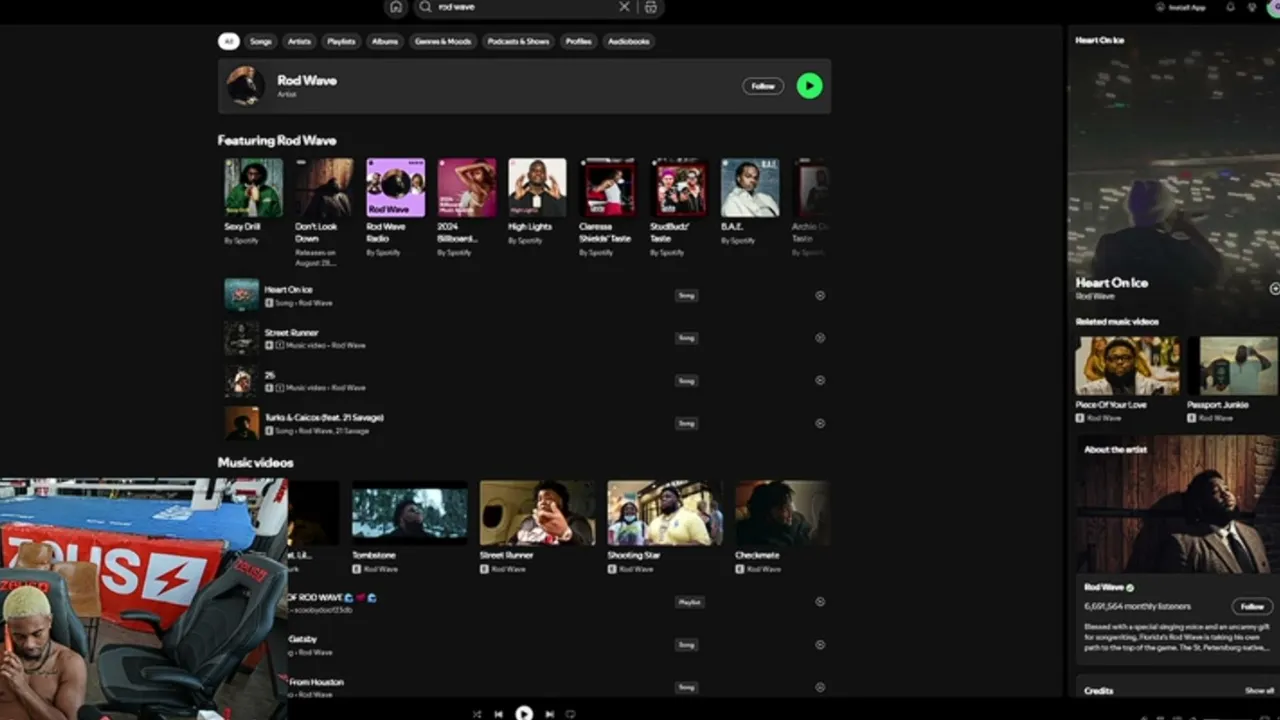This screenshot has width=1280, height=720.
Task: Open the Don't Look Down album cover
Action: (324, 188)
